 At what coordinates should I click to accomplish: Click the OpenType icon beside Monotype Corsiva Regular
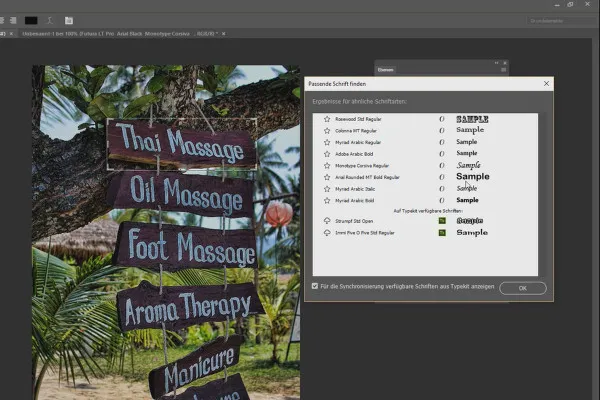tap(442, 166)
